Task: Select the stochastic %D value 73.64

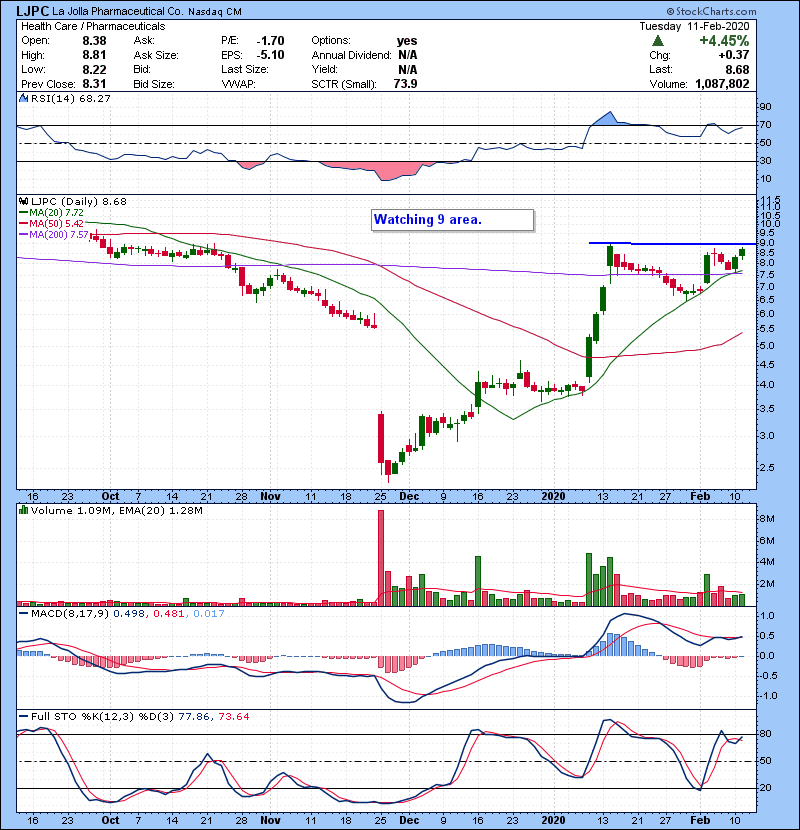Action: click(233, 717)
